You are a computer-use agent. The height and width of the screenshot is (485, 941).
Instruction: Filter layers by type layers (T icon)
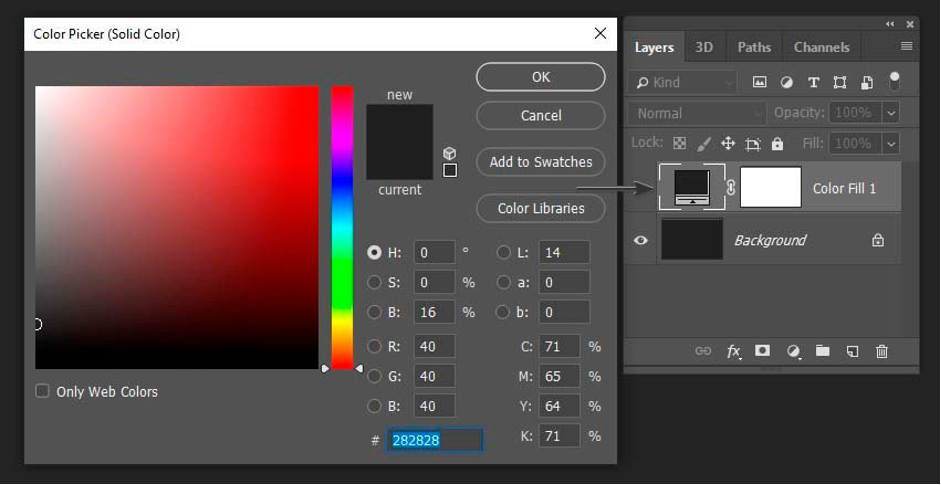tap(813, 82)
